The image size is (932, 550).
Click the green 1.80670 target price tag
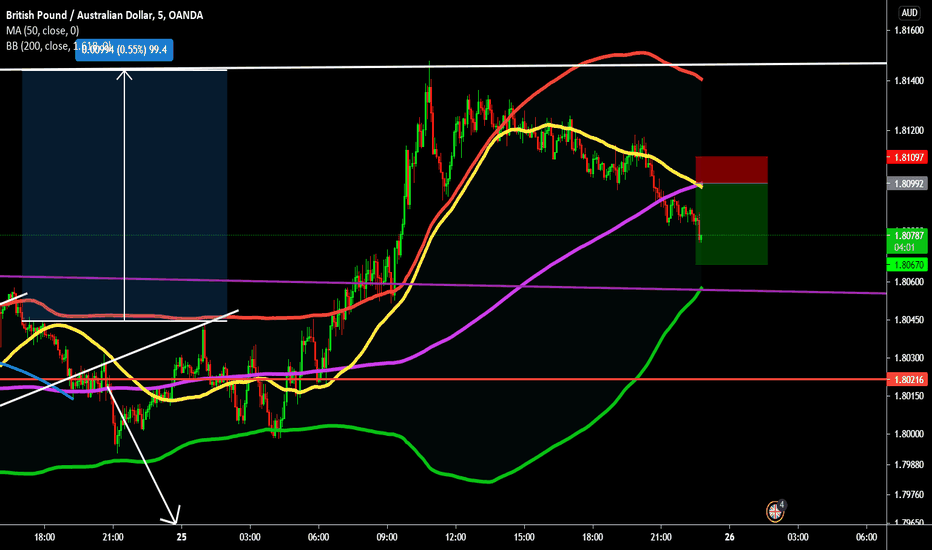pos(906,265)
